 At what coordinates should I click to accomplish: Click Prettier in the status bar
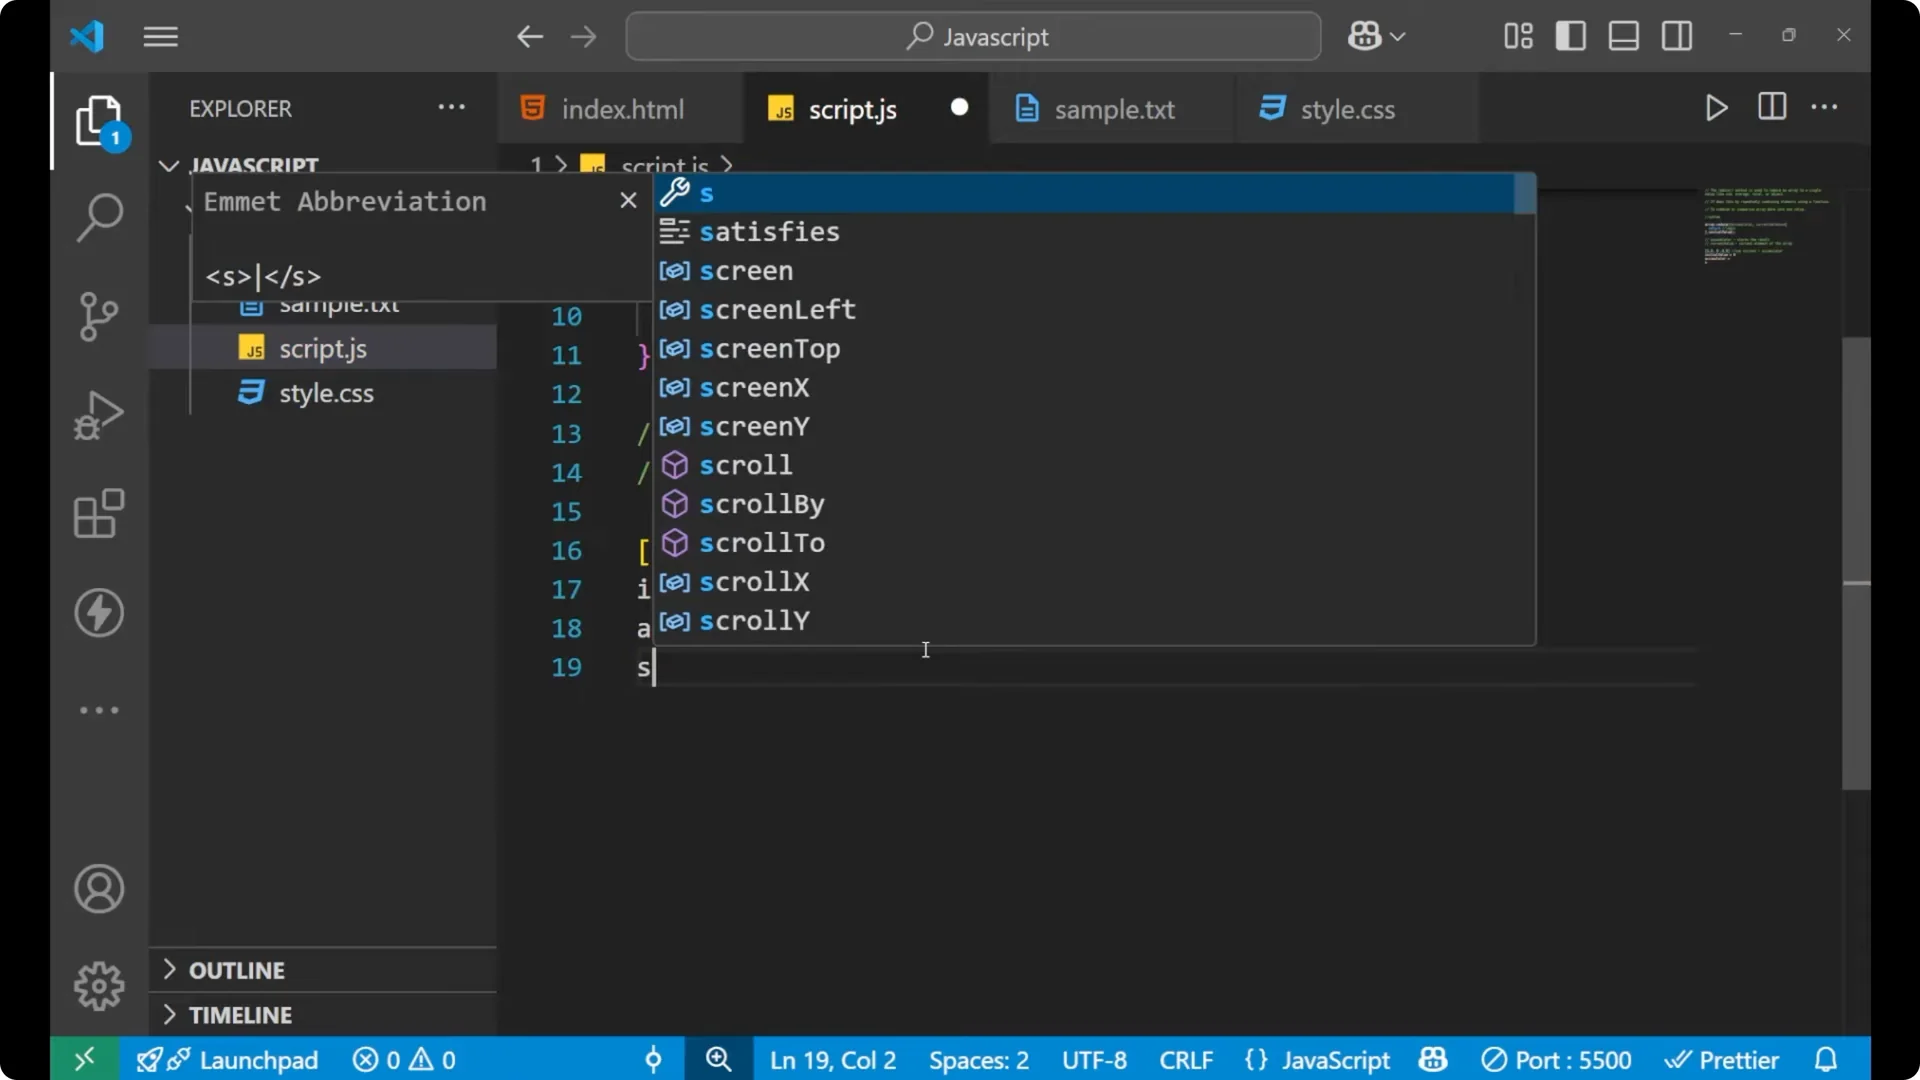point(1723,1059)
